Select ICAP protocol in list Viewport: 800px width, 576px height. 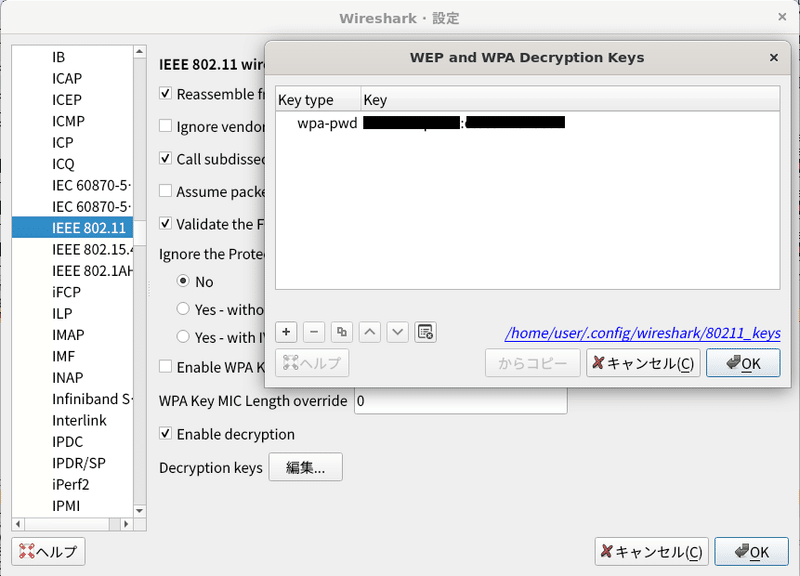[72, 78]
